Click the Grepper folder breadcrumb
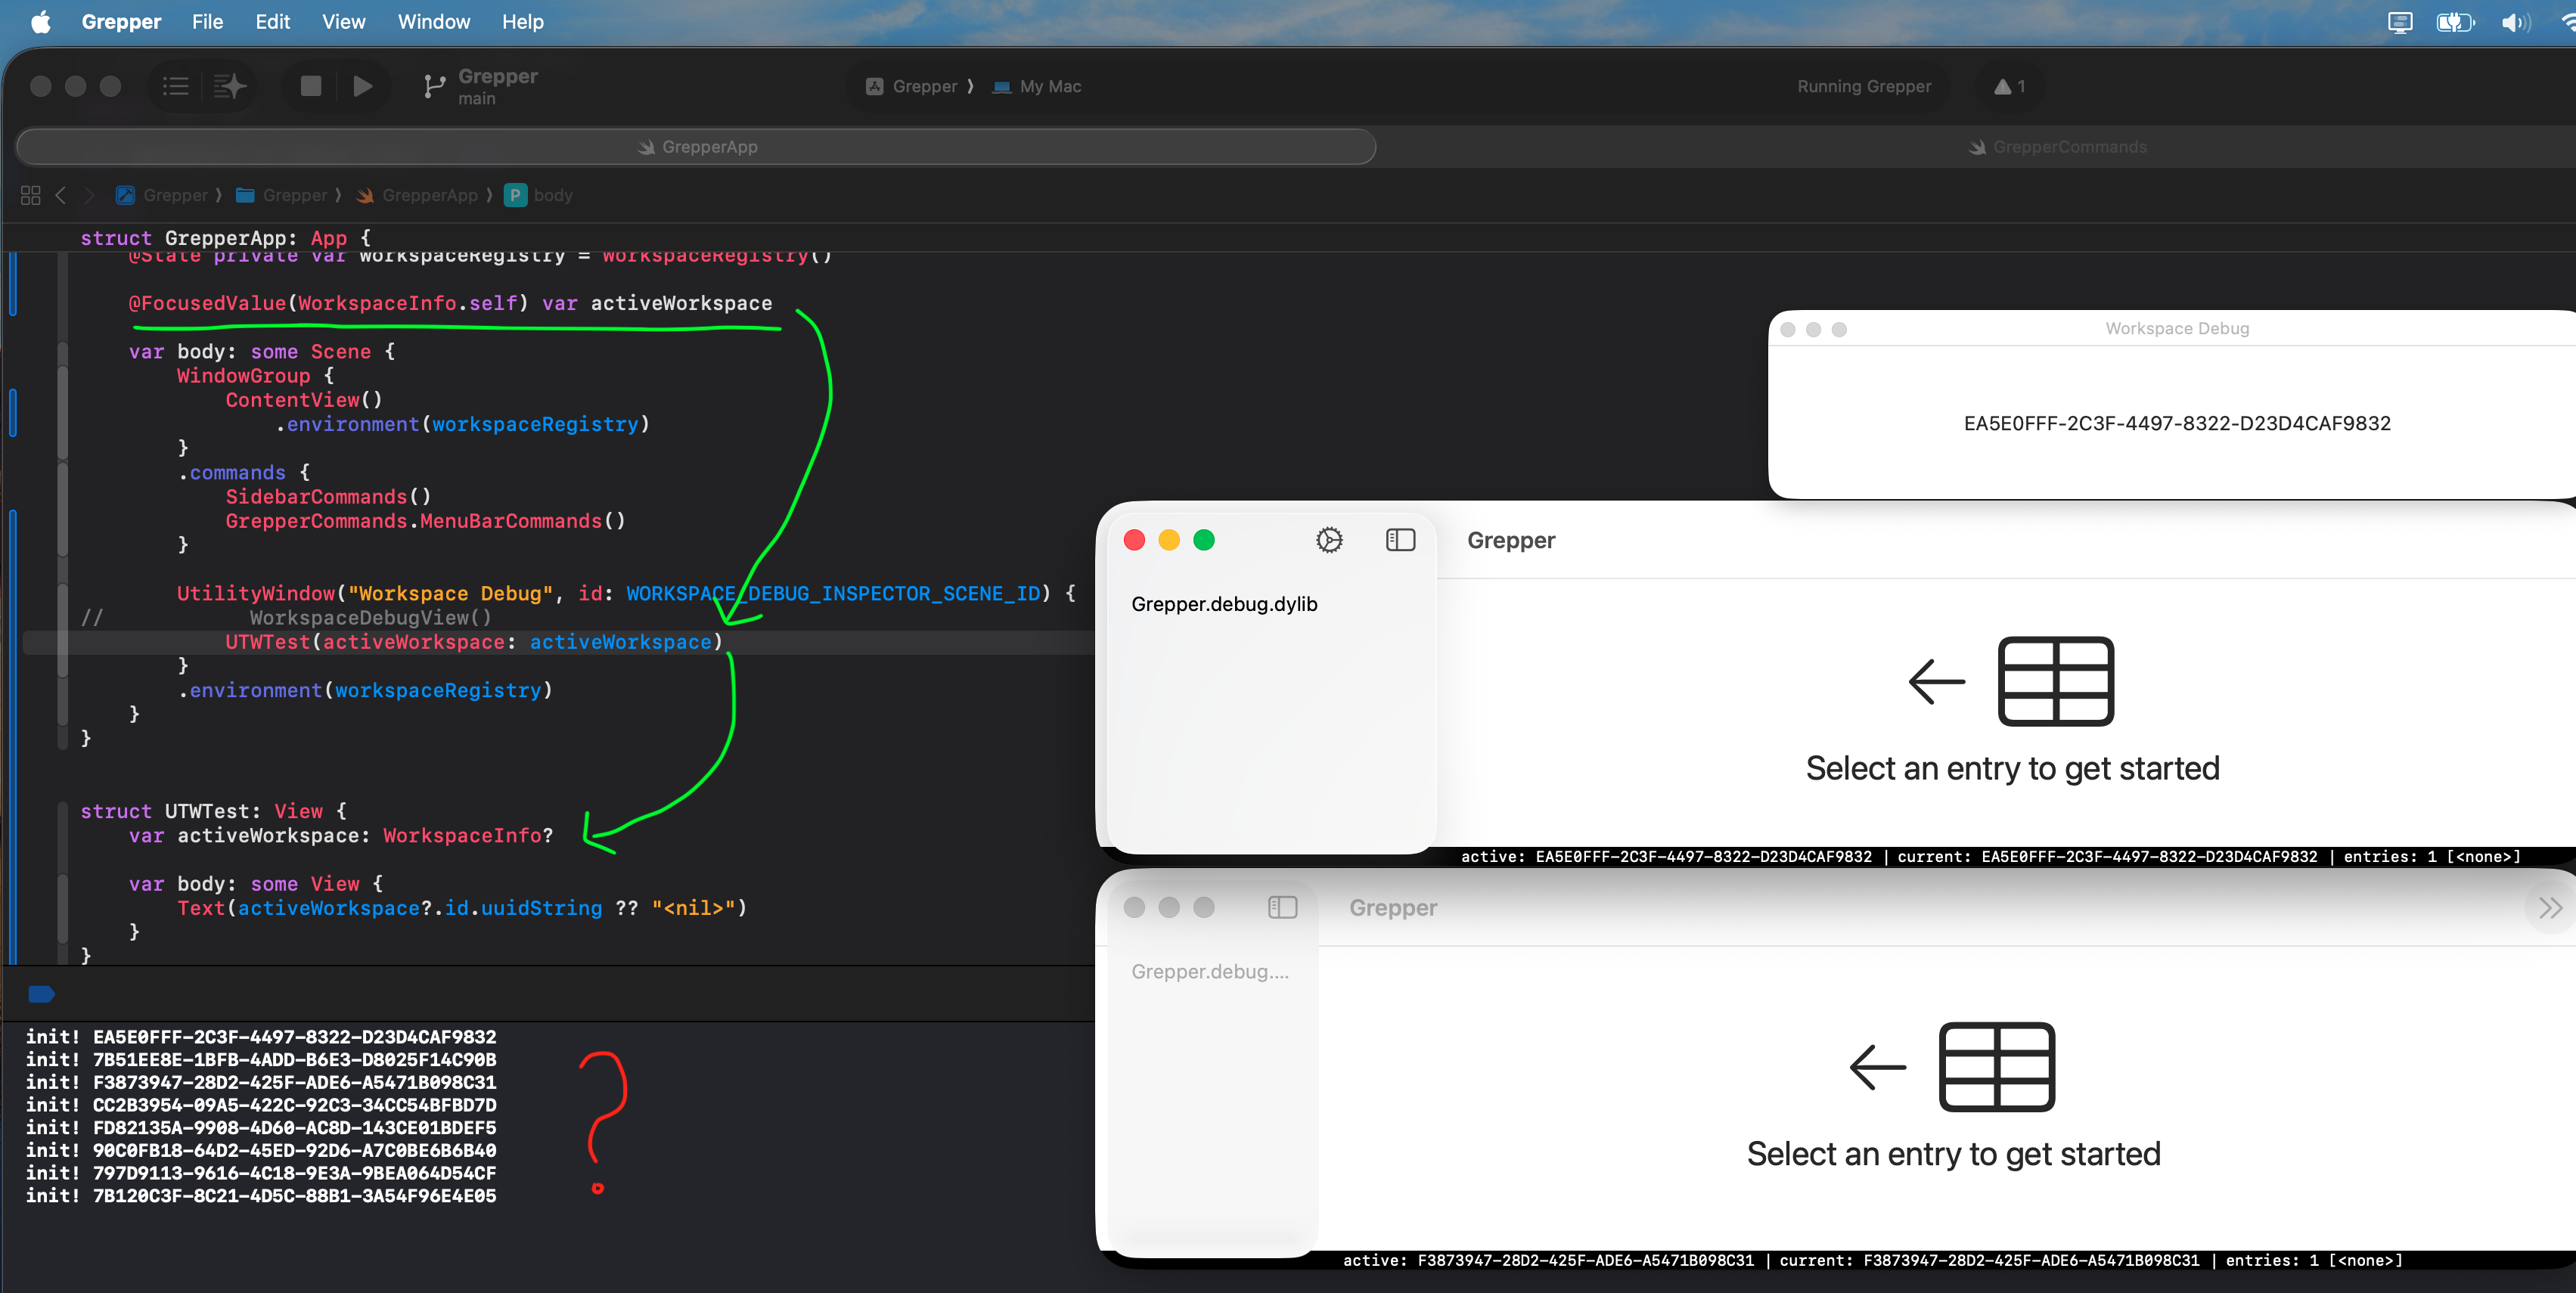The height and width of the screenshot is (1293, 2576). (282, 195)
